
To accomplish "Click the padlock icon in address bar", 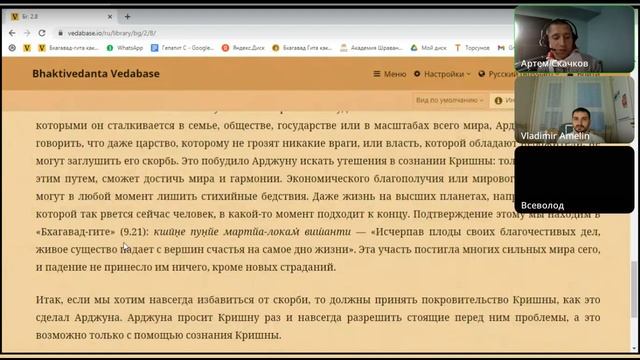I will pyautogui.click(x=60, y=33).
